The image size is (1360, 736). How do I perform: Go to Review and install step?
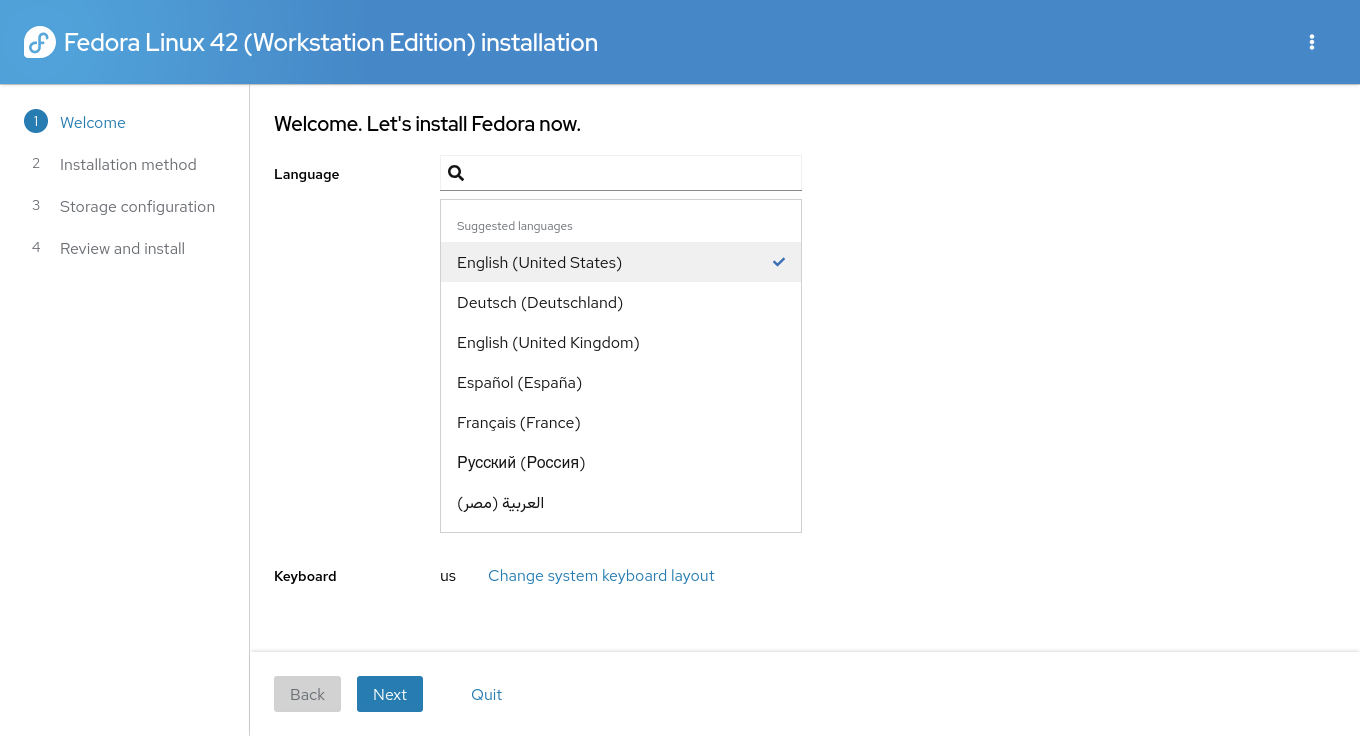pos(122,248)
